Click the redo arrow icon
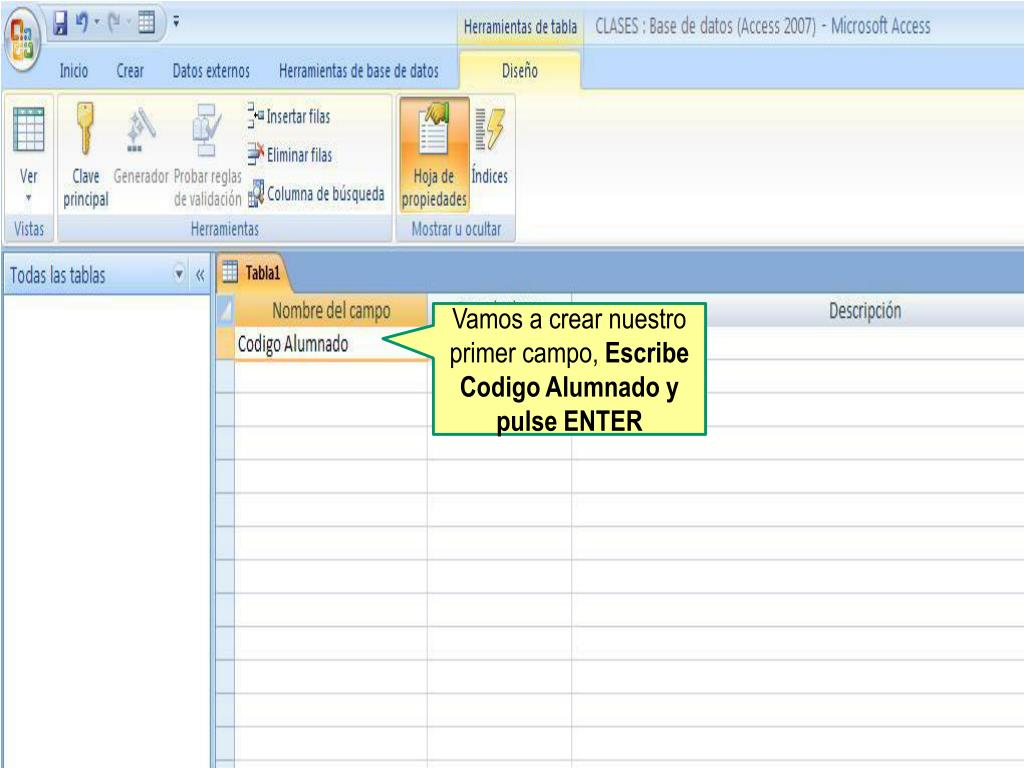The image size is (1024, 768). (114, 23)
